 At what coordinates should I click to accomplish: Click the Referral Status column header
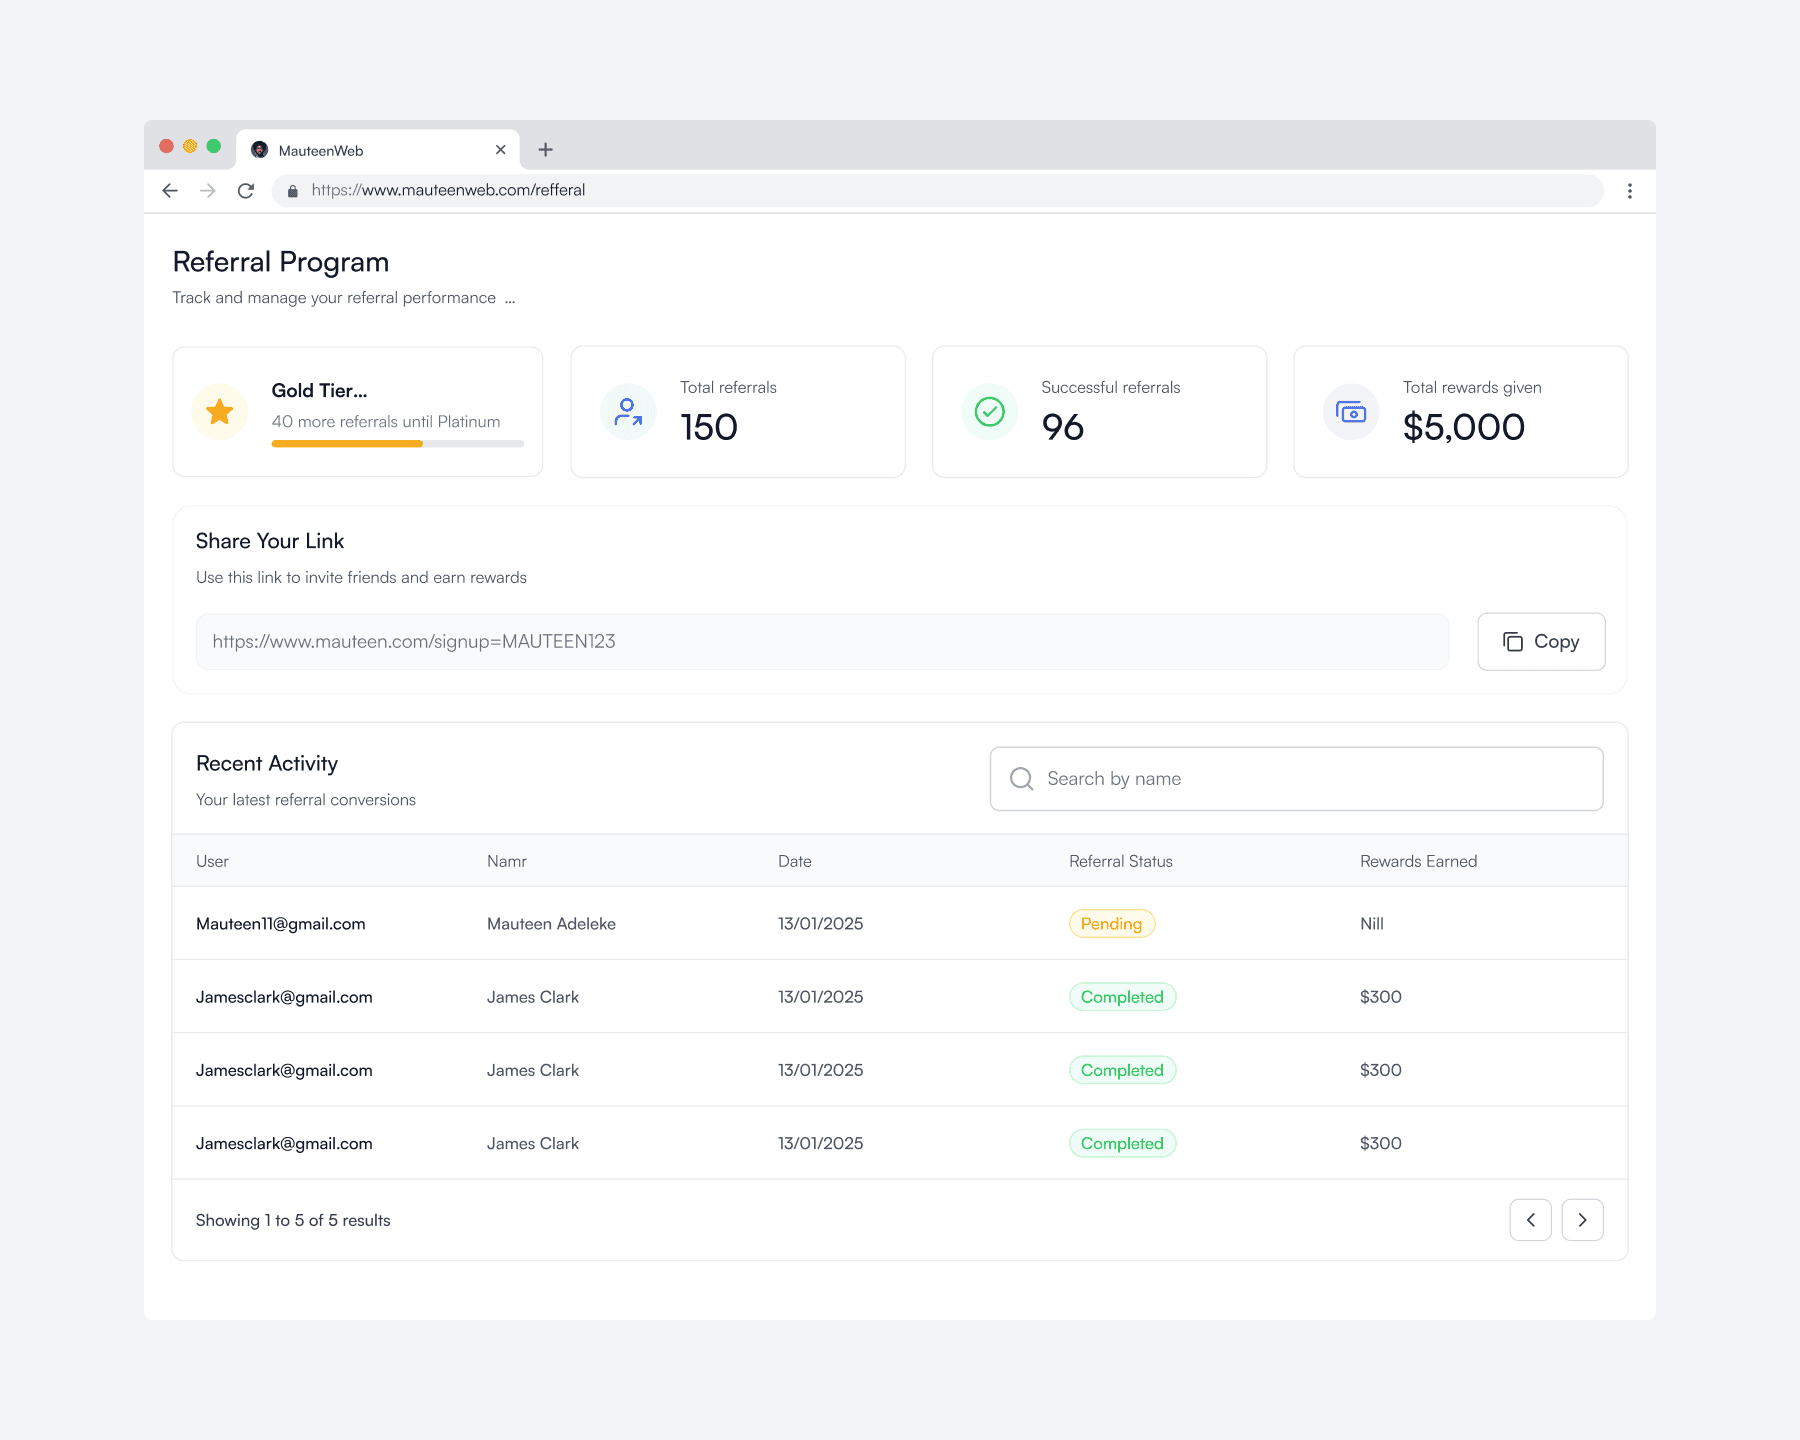coord(1121,861)
